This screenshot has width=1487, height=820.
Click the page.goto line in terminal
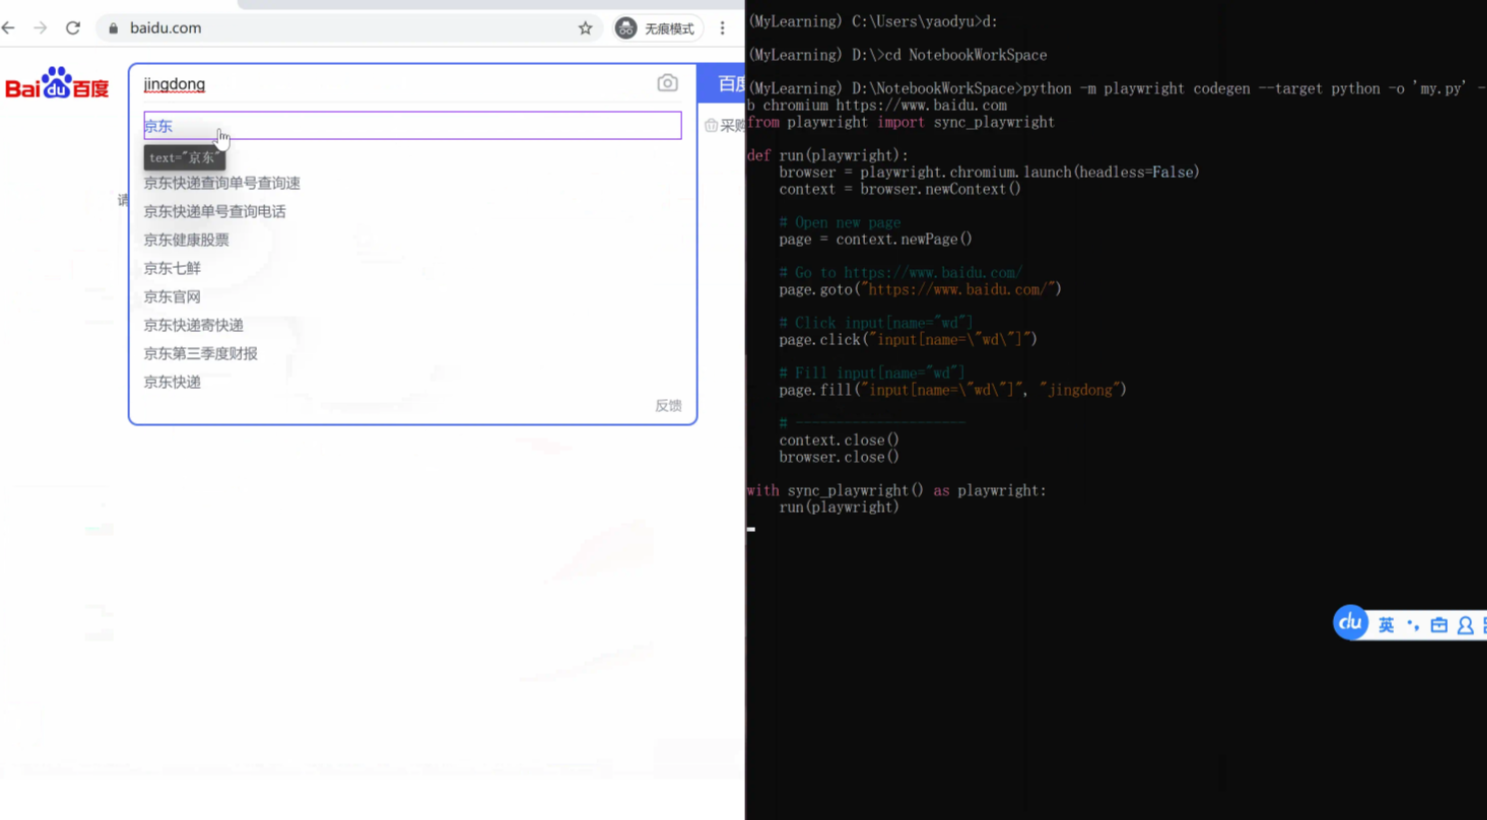click(x=920, y=290)
